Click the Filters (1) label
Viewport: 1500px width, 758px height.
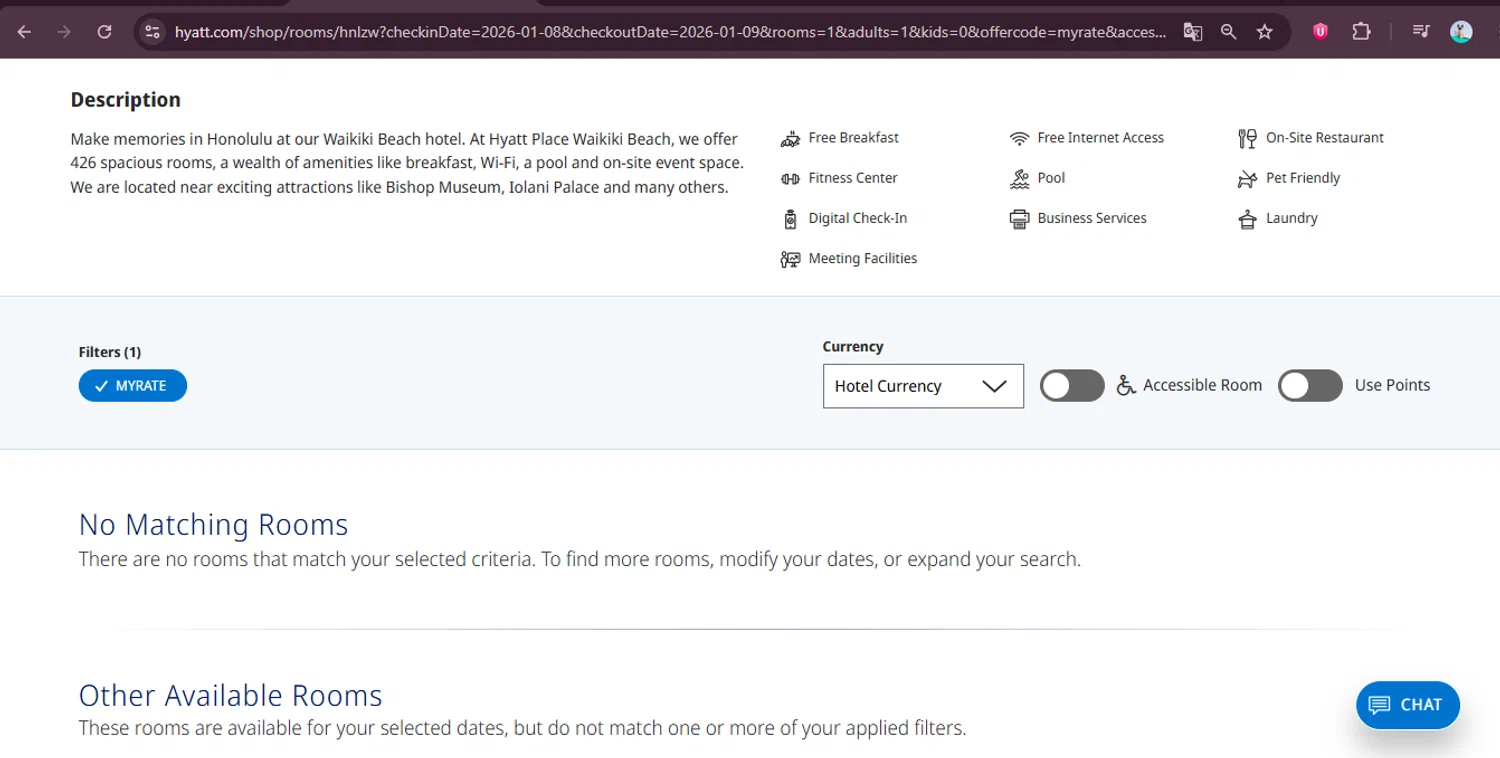click(x=110, y=352)
